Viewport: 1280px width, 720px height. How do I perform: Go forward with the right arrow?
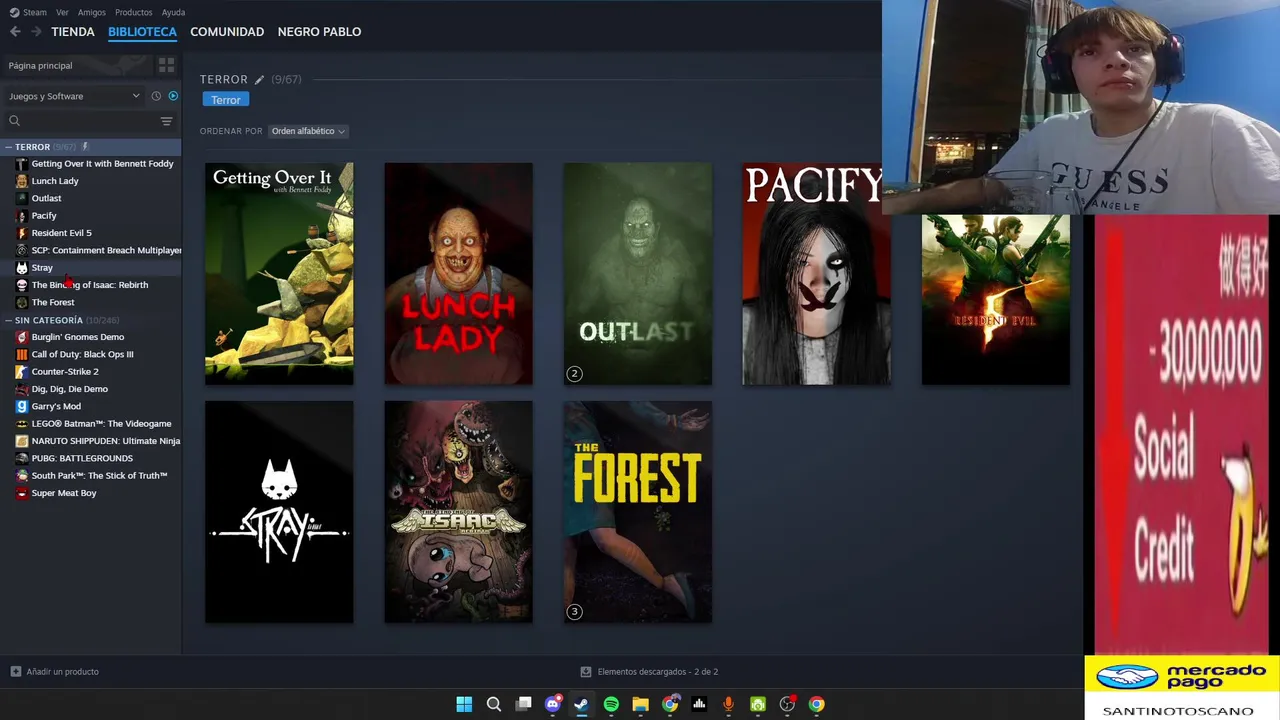(x=36, y=32)
